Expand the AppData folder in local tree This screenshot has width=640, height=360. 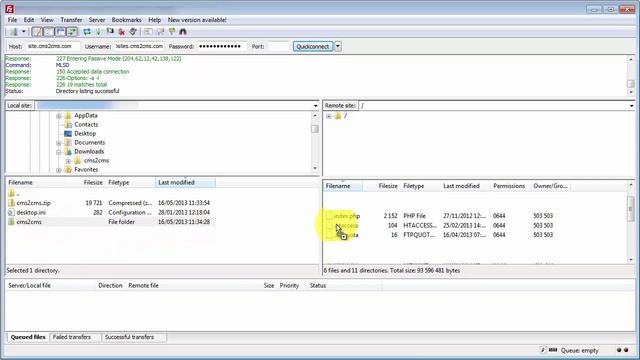[x=59, y=116]
